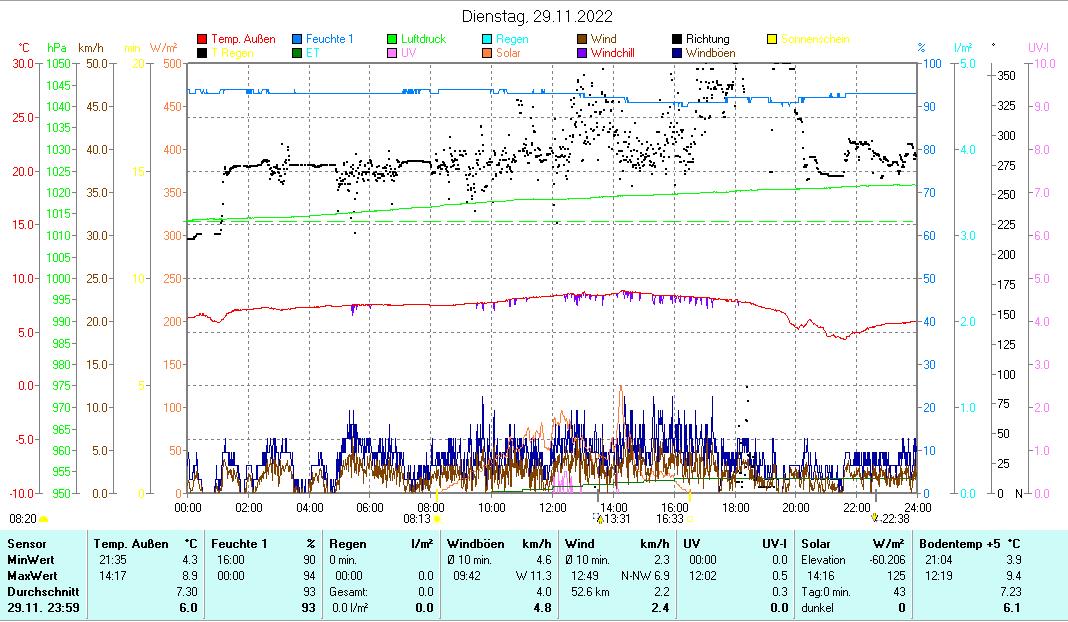Click the blue Feuchte 1 legend square

[297, 40]
